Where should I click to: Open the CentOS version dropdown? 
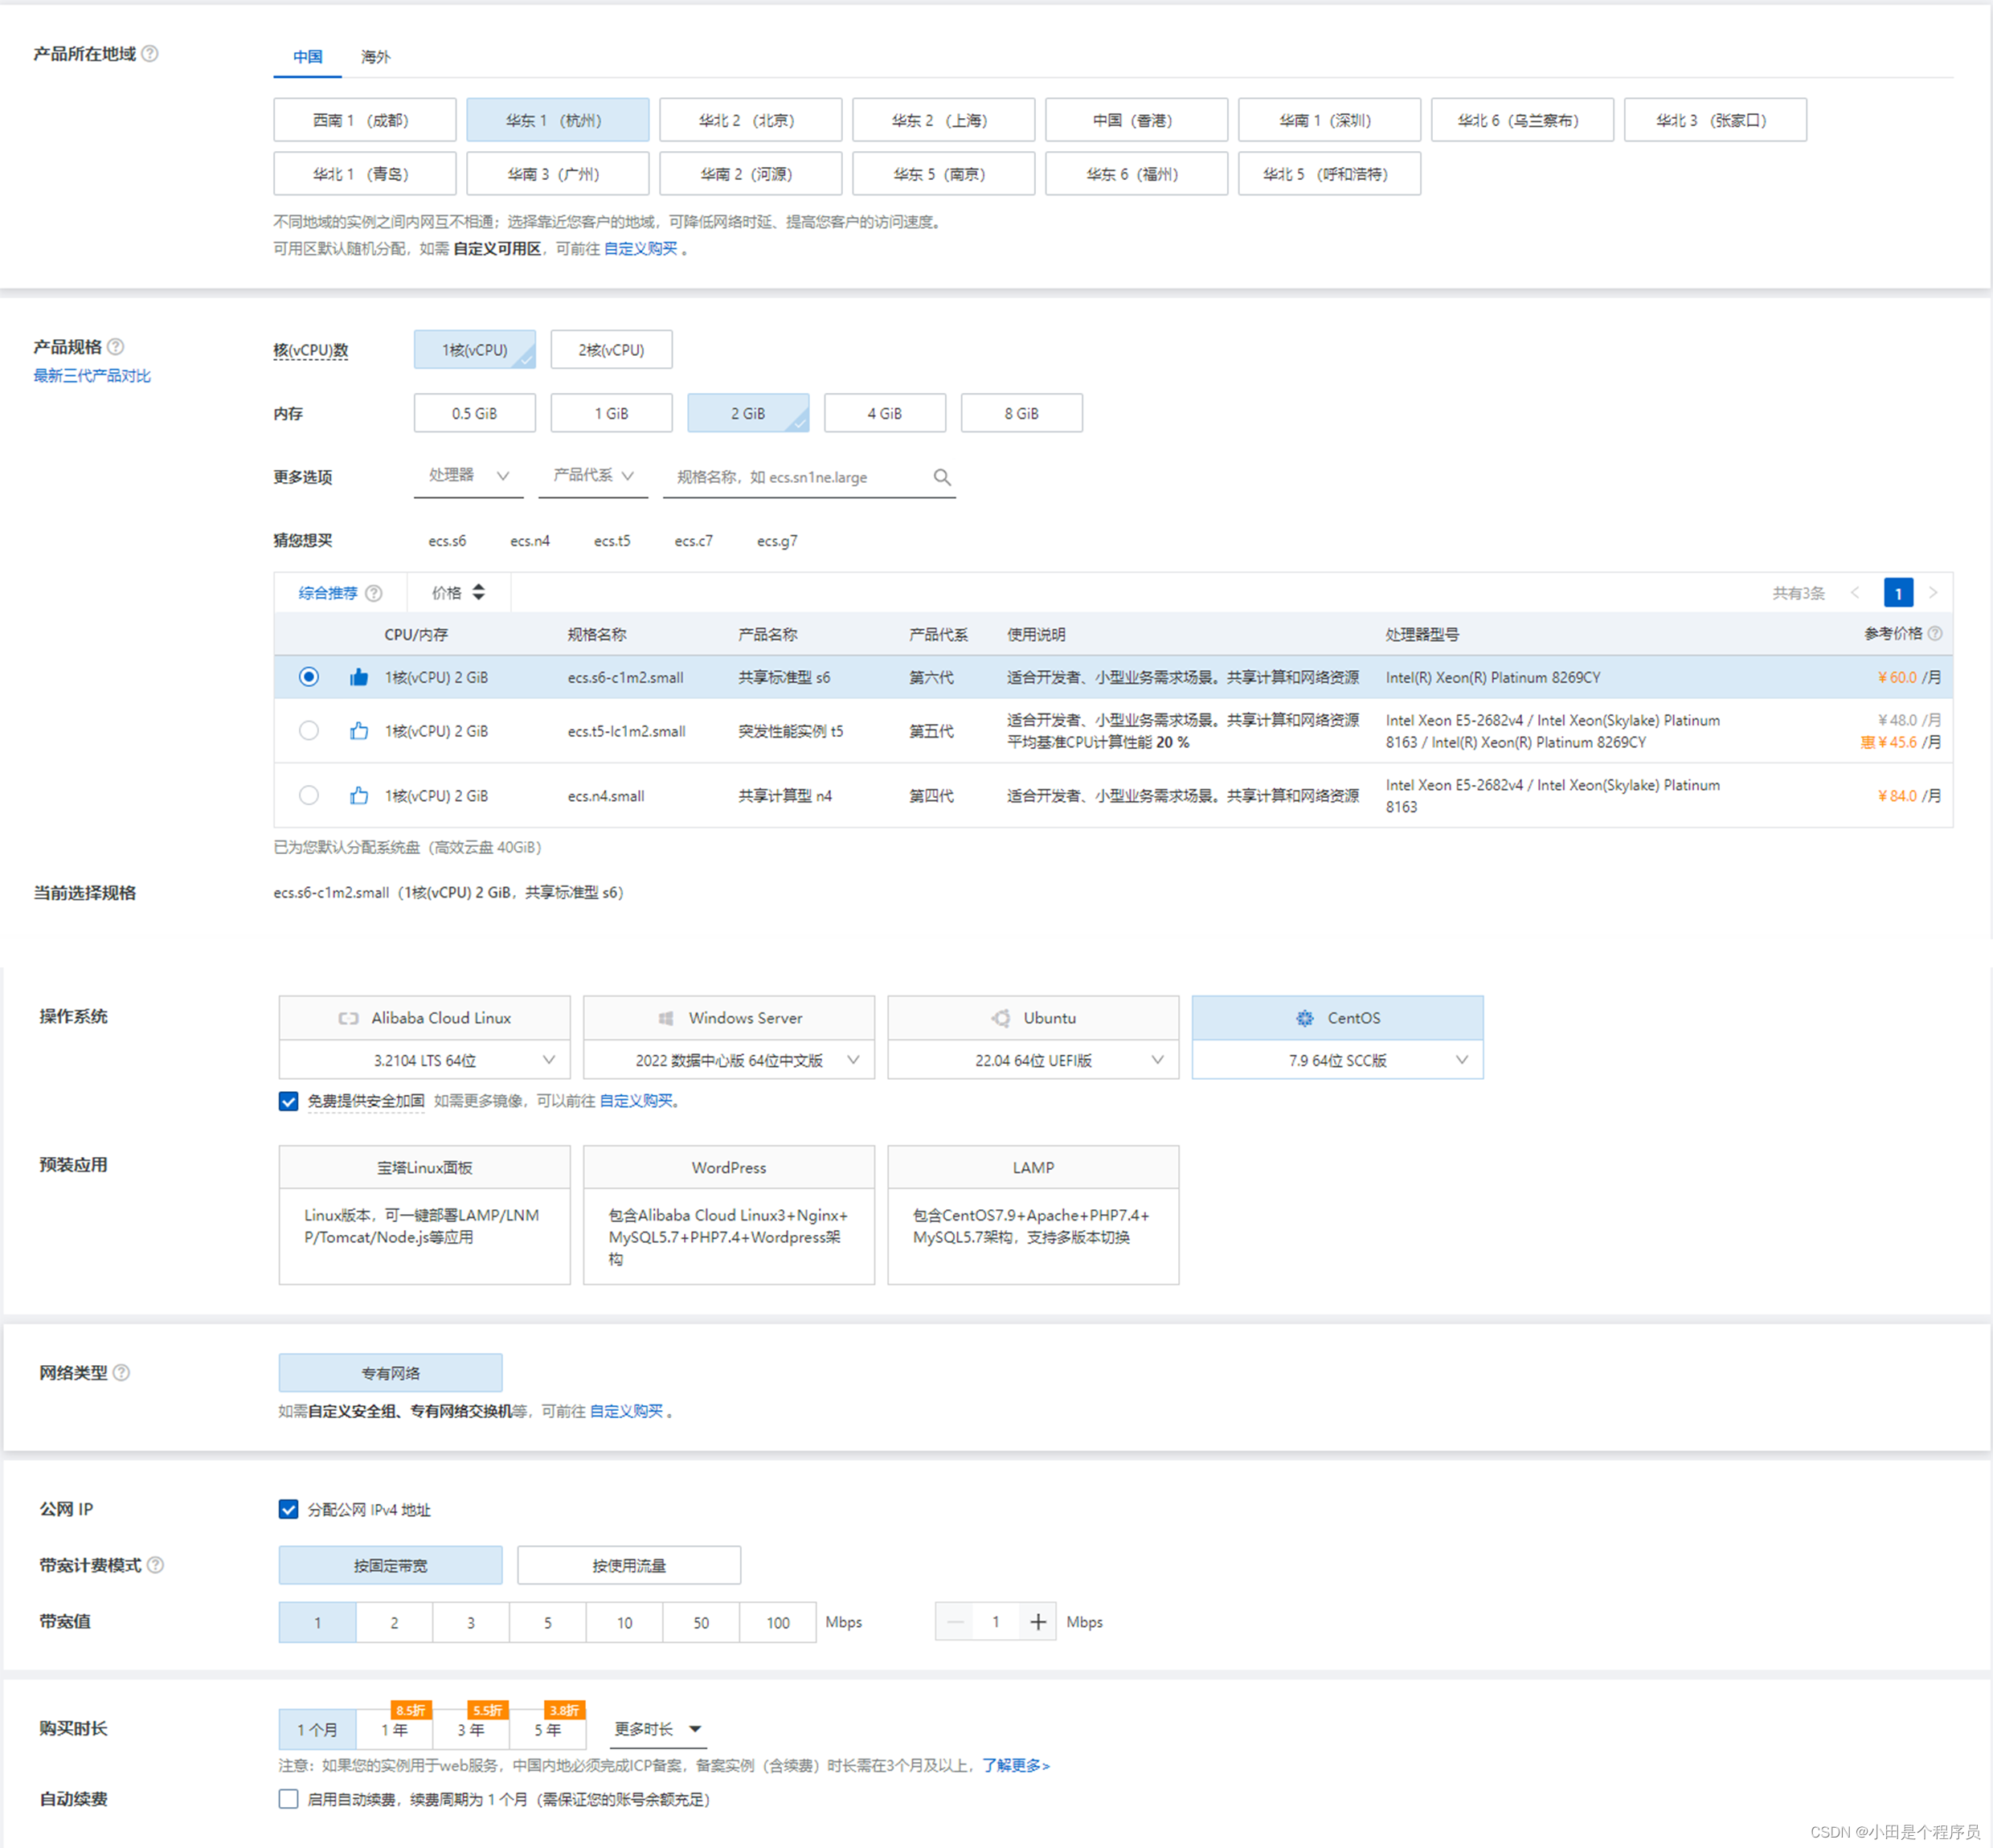(1337, 1060)
